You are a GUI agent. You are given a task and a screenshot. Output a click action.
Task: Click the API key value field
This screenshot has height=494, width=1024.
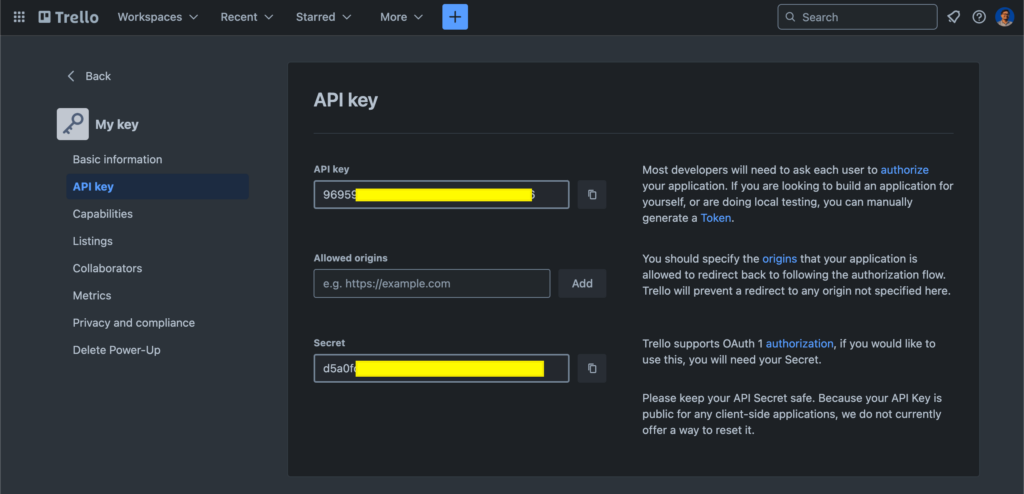[441, 195]
